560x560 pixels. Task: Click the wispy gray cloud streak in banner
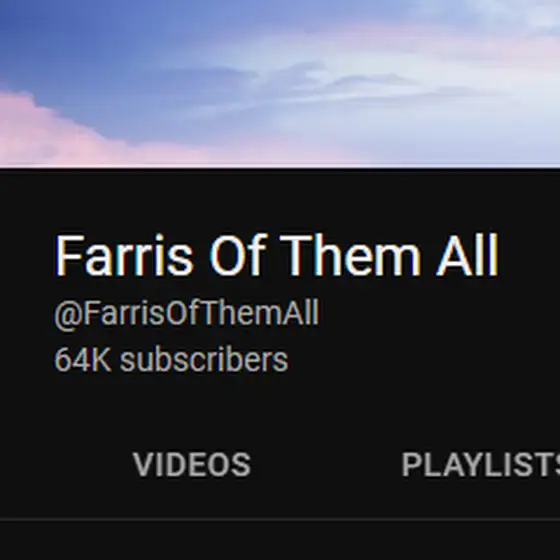[357, 84]
